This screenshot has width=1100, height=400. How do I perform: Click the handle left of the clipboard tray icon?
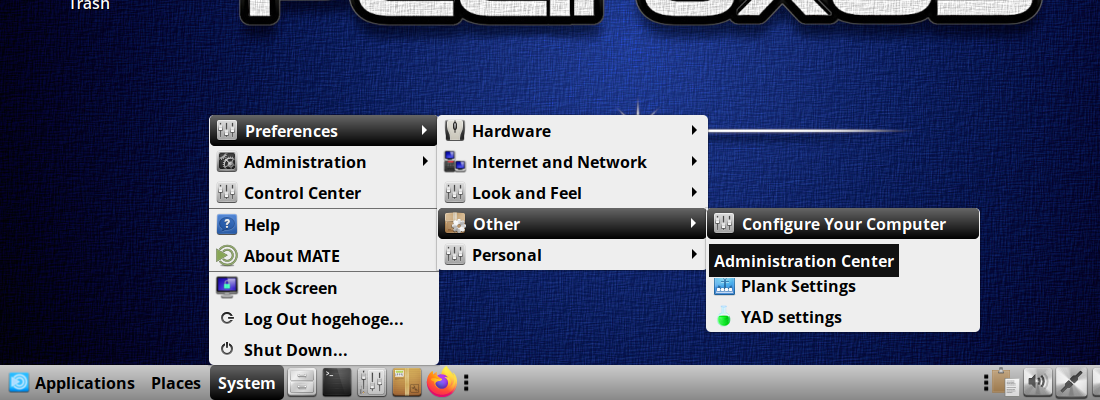[x=986, y=383]
